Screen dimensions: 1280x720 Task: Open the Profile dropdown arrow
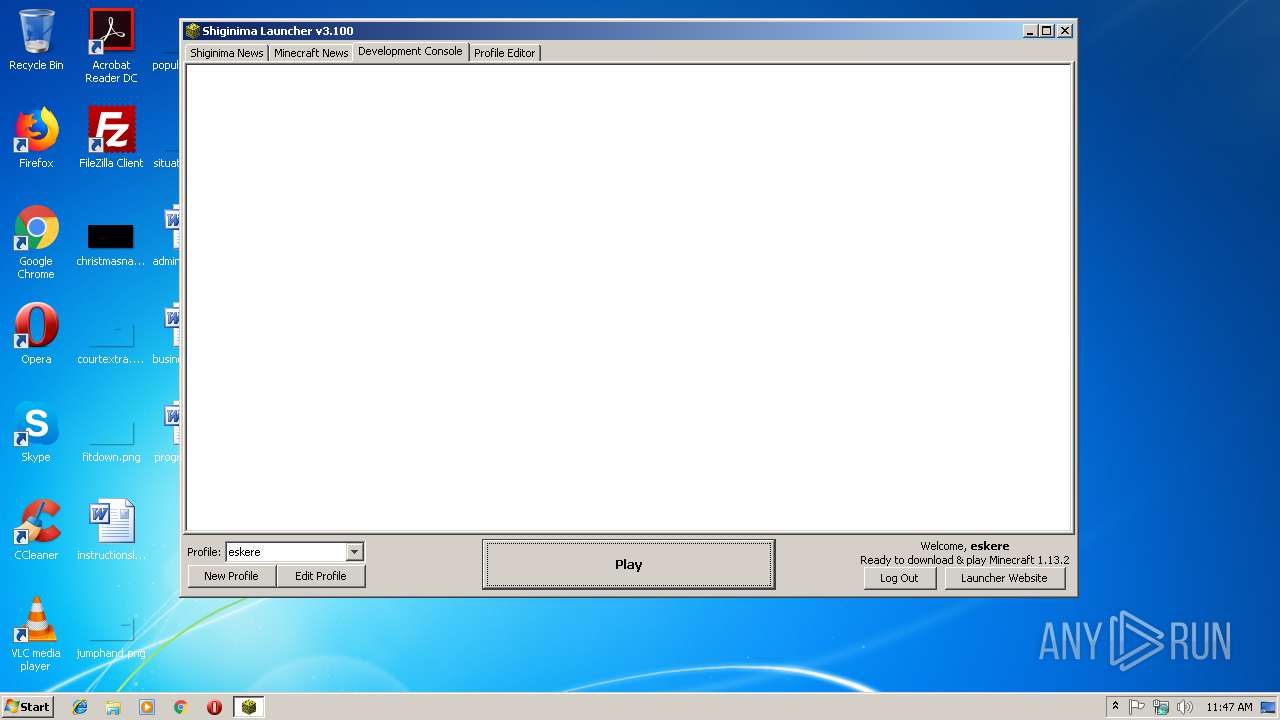click(354, 552)
